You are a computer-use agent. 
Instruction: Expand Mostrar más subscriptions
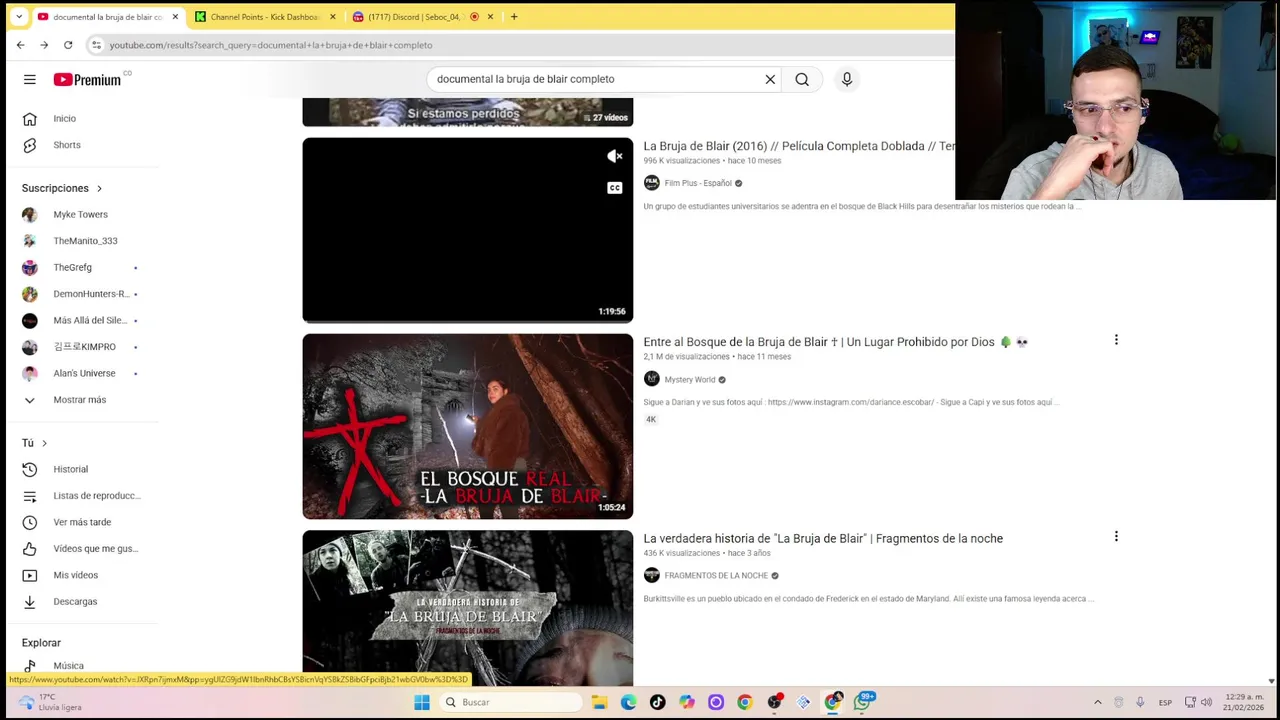pyautogui.click(x=82, y=400)
